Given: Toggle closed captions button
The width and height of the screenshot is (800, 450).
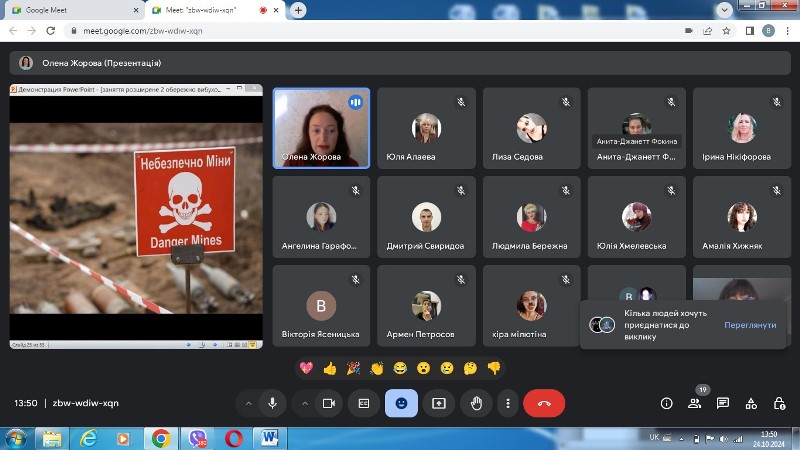Looking at the screenshot, I should point(364,403).
